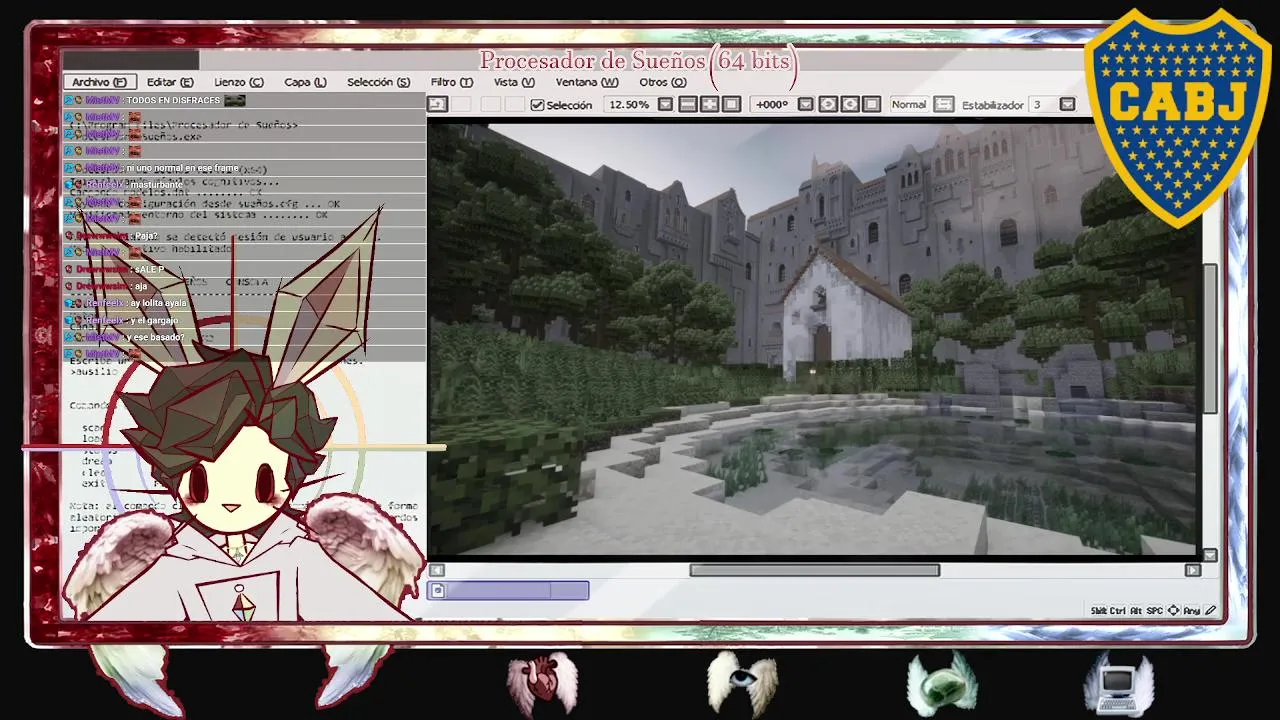Click the rotate right icon in toolbar
This screenshot has height=720, width=1280.
coord(850,105)
